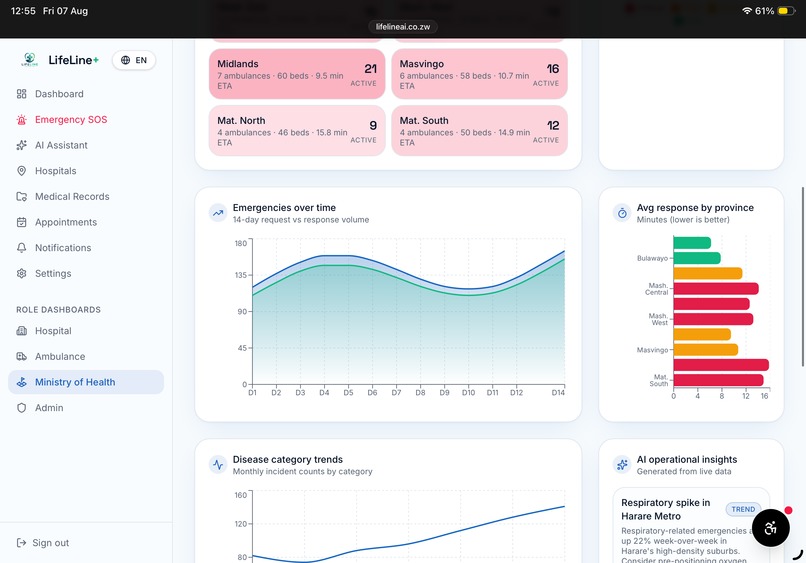Image resolution: width=806 pixels, height=563 pixels.
Task: Open the Emergency SOS page
Action: [x=71, y=119]
